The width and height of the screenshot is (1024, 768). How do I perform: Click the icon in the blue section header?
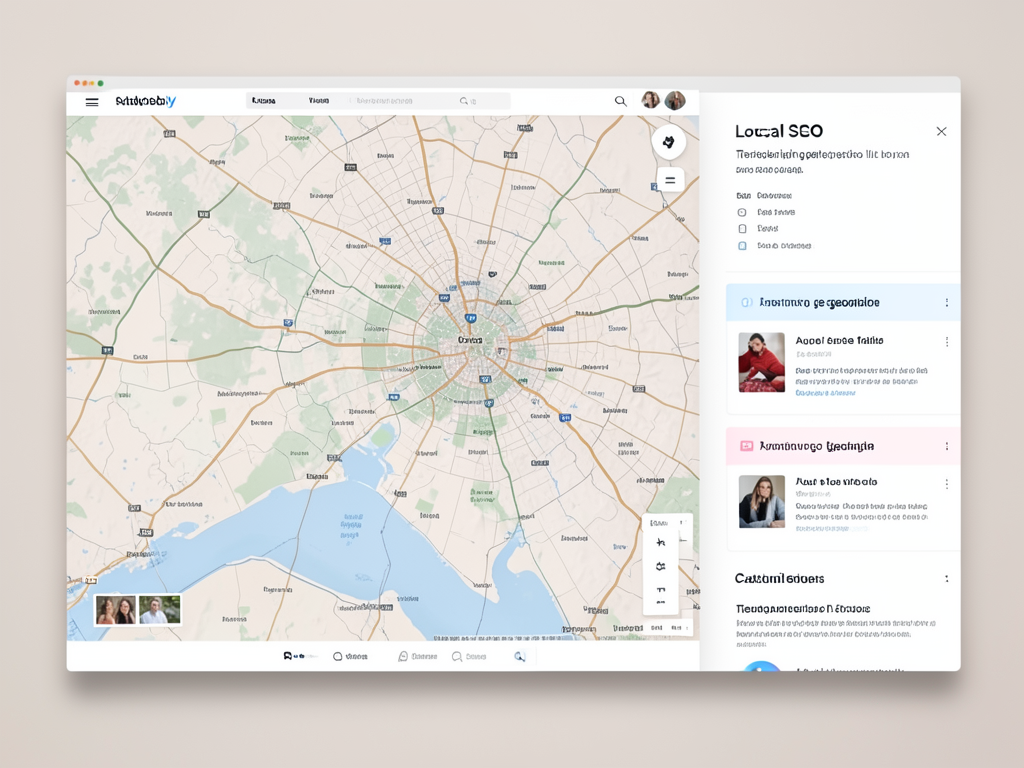tap(746, 302)
